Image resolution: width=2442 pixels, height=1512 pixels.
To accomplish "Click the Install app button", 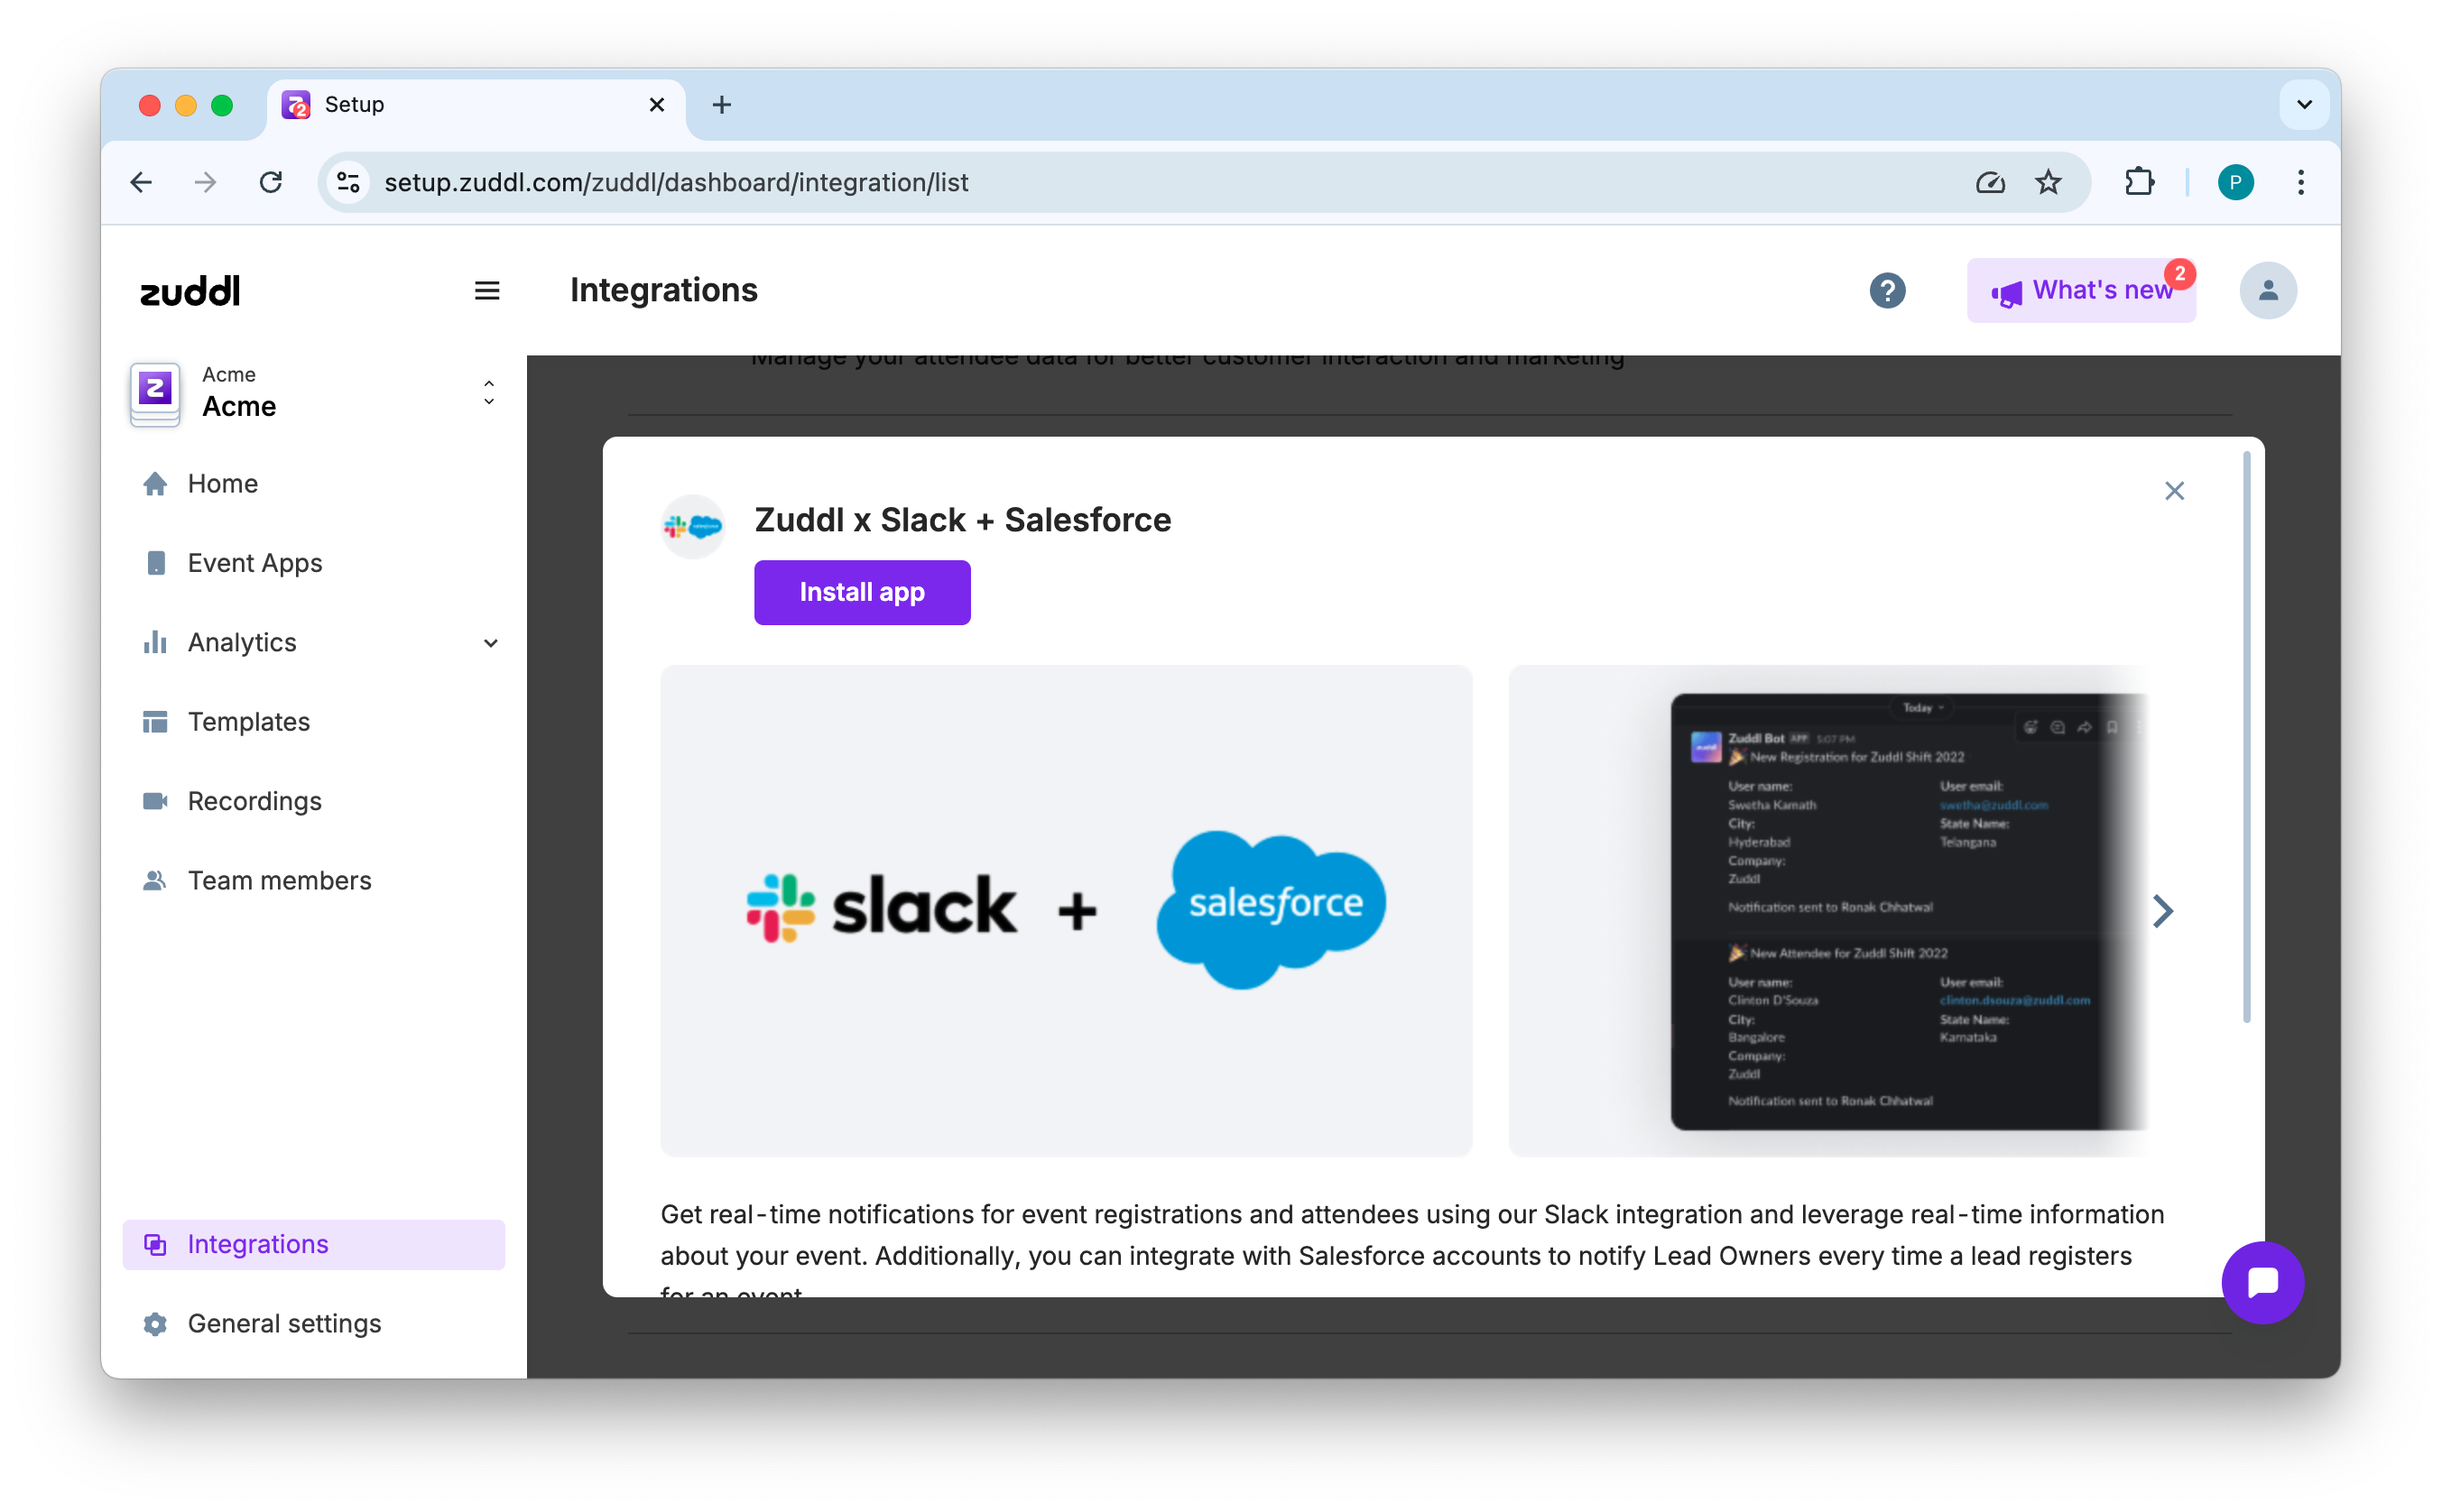I will (x=861, y=592).
